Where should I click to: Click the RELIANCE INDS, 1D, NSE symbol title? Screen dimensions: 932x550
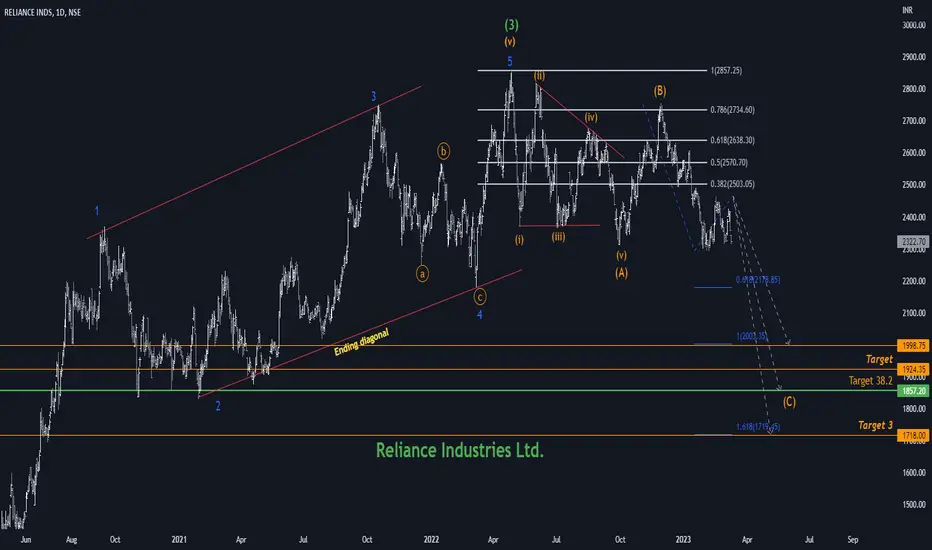point(42,12)
